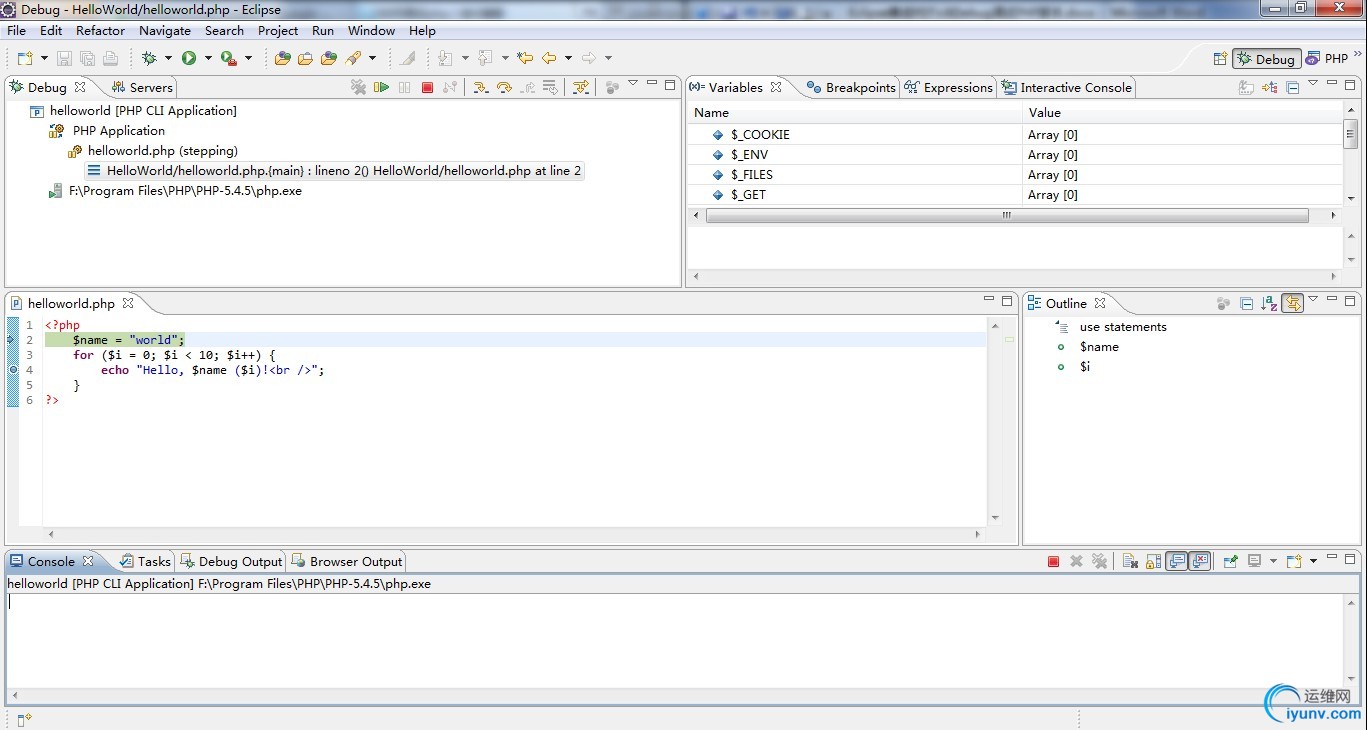Open the Servers tab
The image size is (1367, 730).
(x=142, y=88)
